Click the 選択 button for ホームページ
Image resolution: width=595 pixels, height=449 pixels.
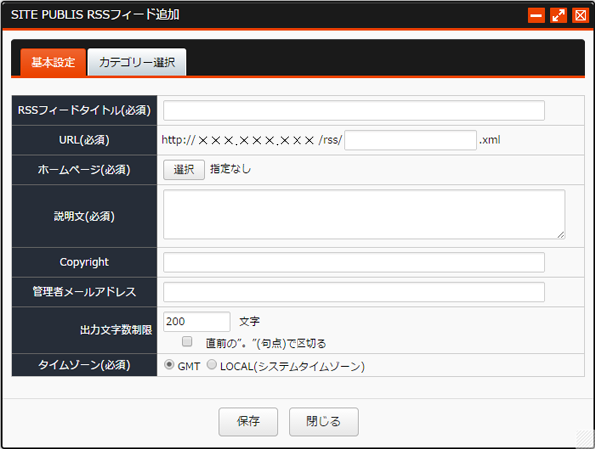184,170
